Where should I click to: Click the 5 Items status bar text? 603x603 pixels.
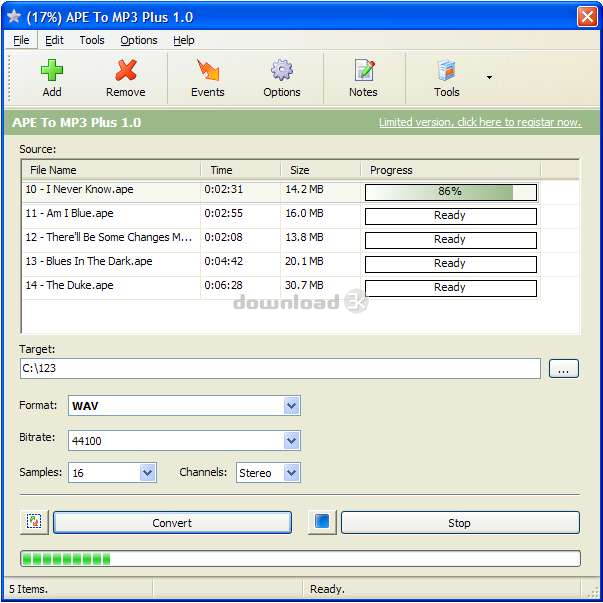click(28, 589)
